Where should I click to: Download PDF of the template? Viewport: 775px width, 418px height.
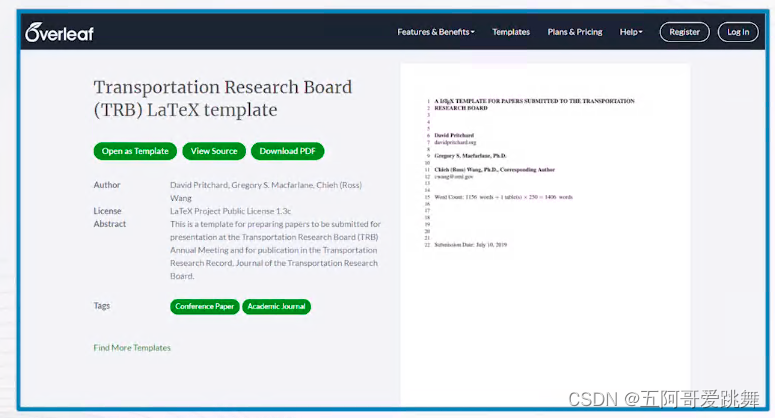pyautogui.click(x=288, y=151)
